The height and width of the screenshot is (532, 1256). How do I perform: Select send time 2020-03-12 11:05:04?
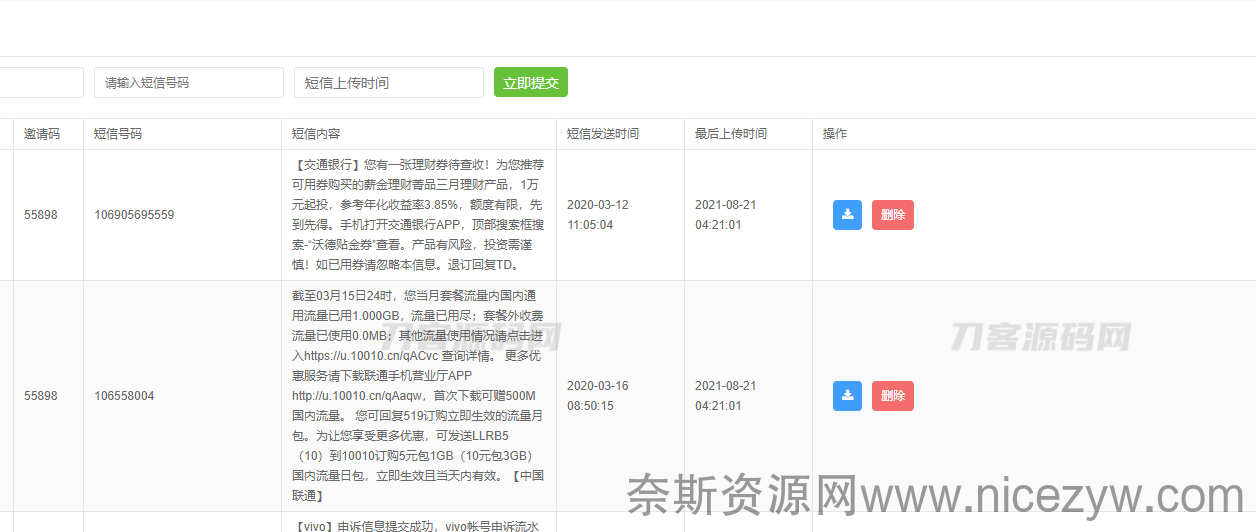click(x=597, y=215)
